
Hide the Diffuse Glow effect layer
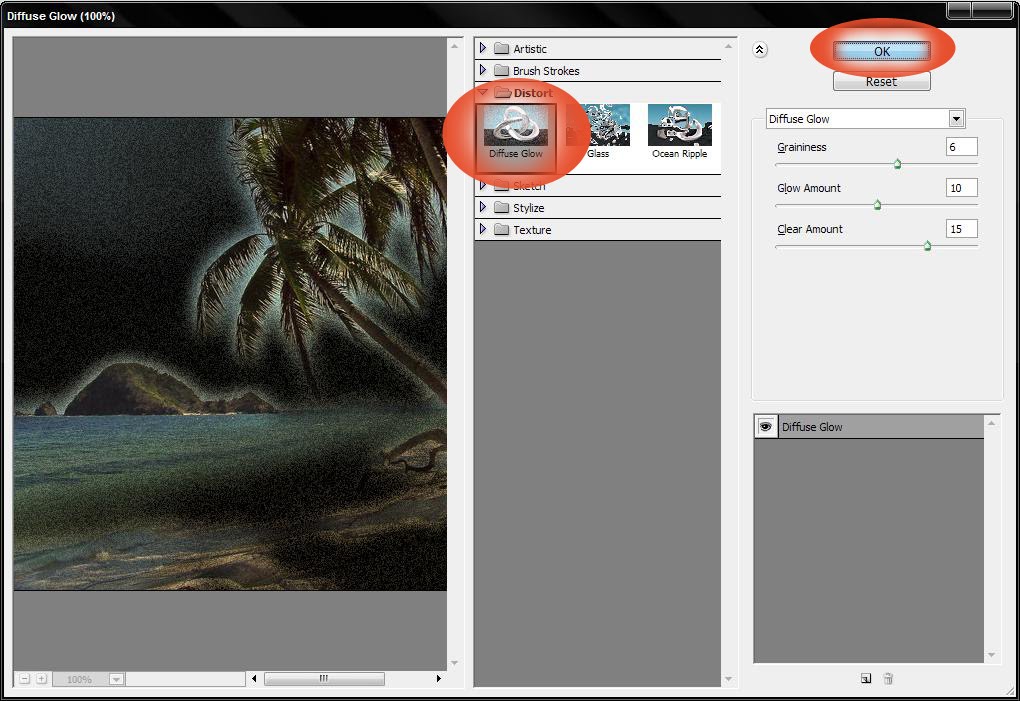point(764,426)
